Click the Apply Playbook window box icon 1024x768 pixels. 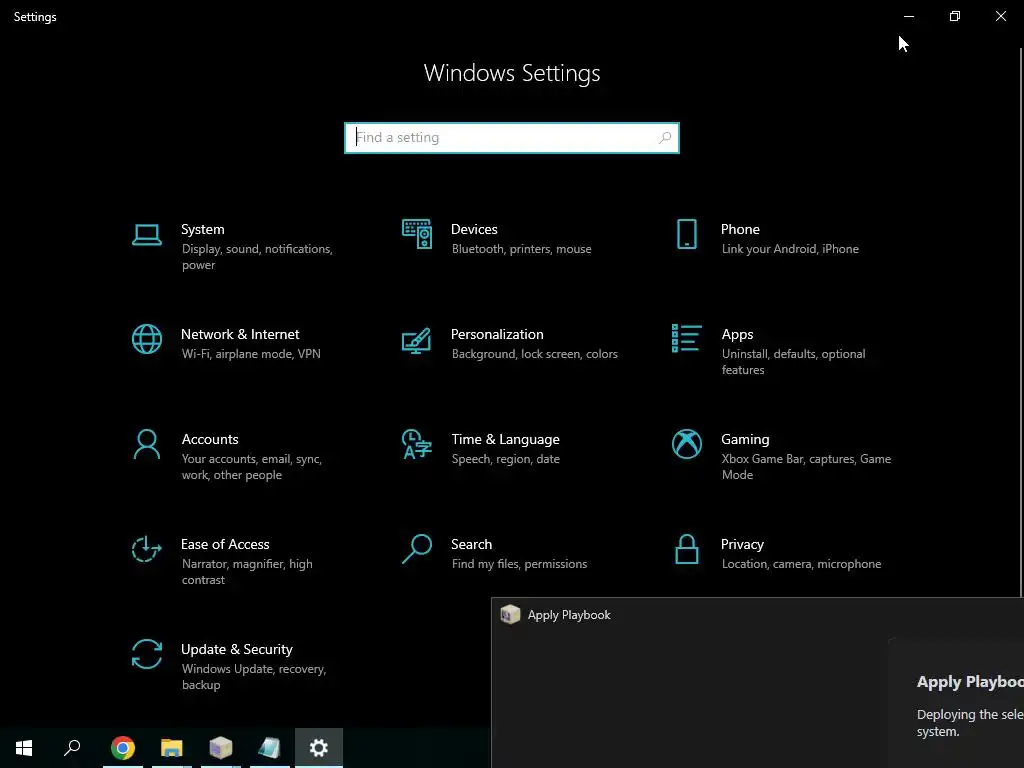510,615
